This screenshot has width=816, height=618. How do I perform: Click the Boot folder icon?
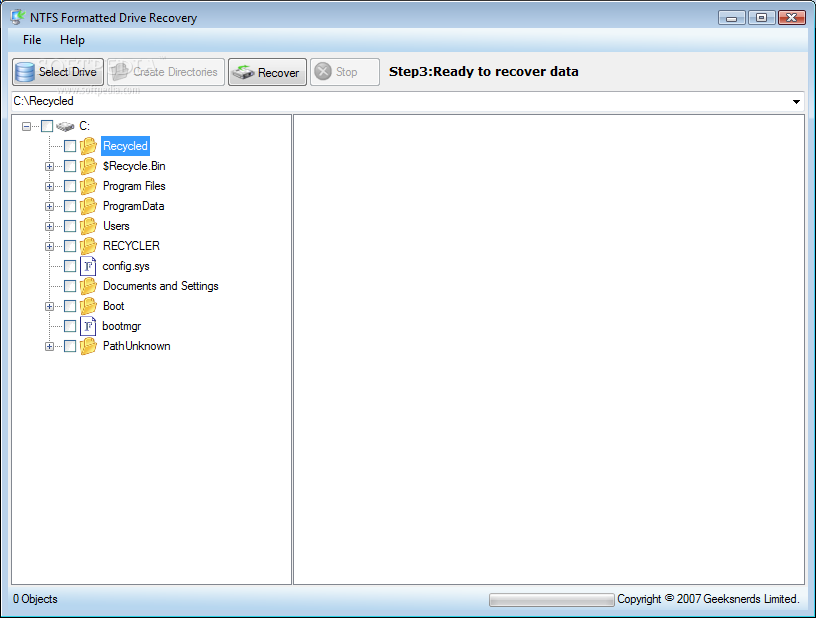[88, 306]
